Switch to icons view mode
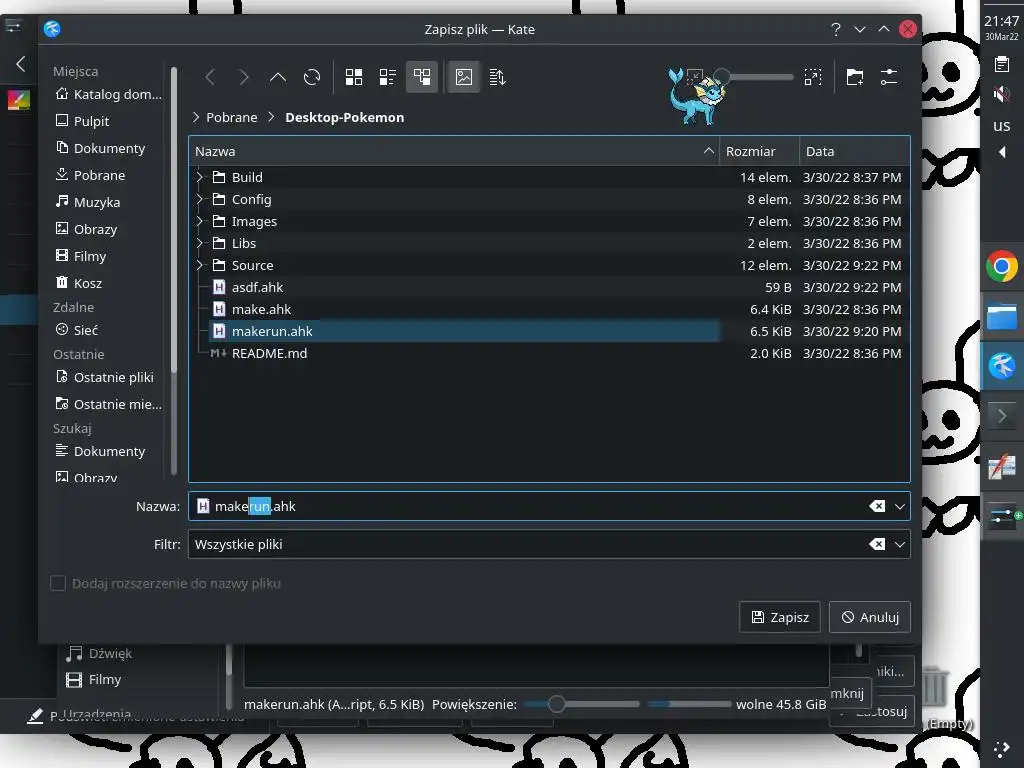This screenshot has width=1024, height=768. tap(354, 77)
